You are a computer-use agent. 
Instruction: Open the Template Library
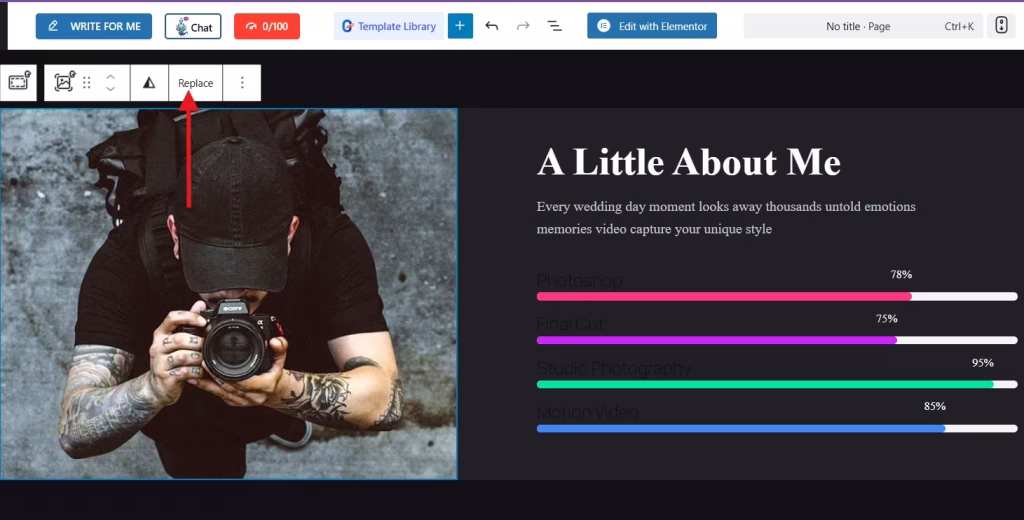tap(389, 26)
